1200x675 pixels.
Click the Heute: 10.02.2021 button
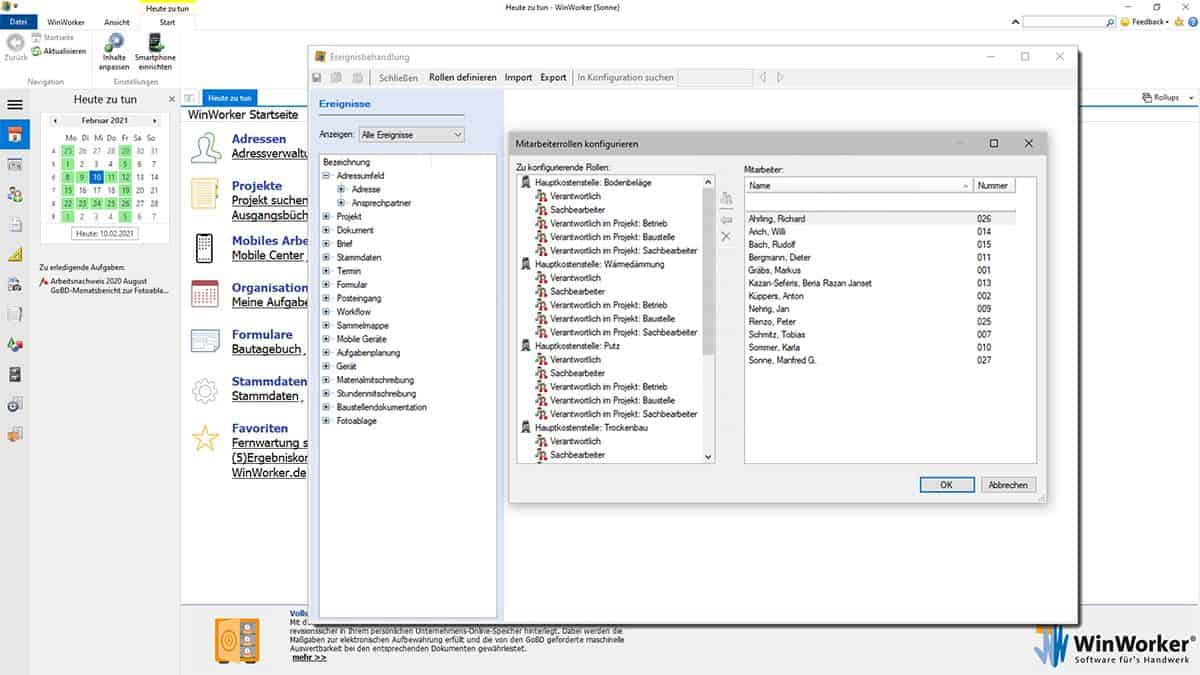tap(105, 233)
